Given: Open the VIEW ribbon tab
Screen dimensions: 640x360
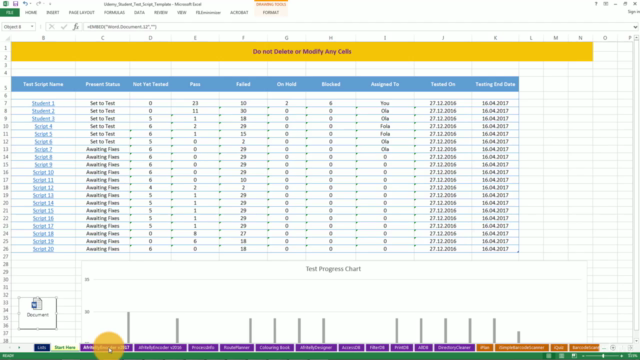Looking at the screenshot, I should (x=182, y=13).
